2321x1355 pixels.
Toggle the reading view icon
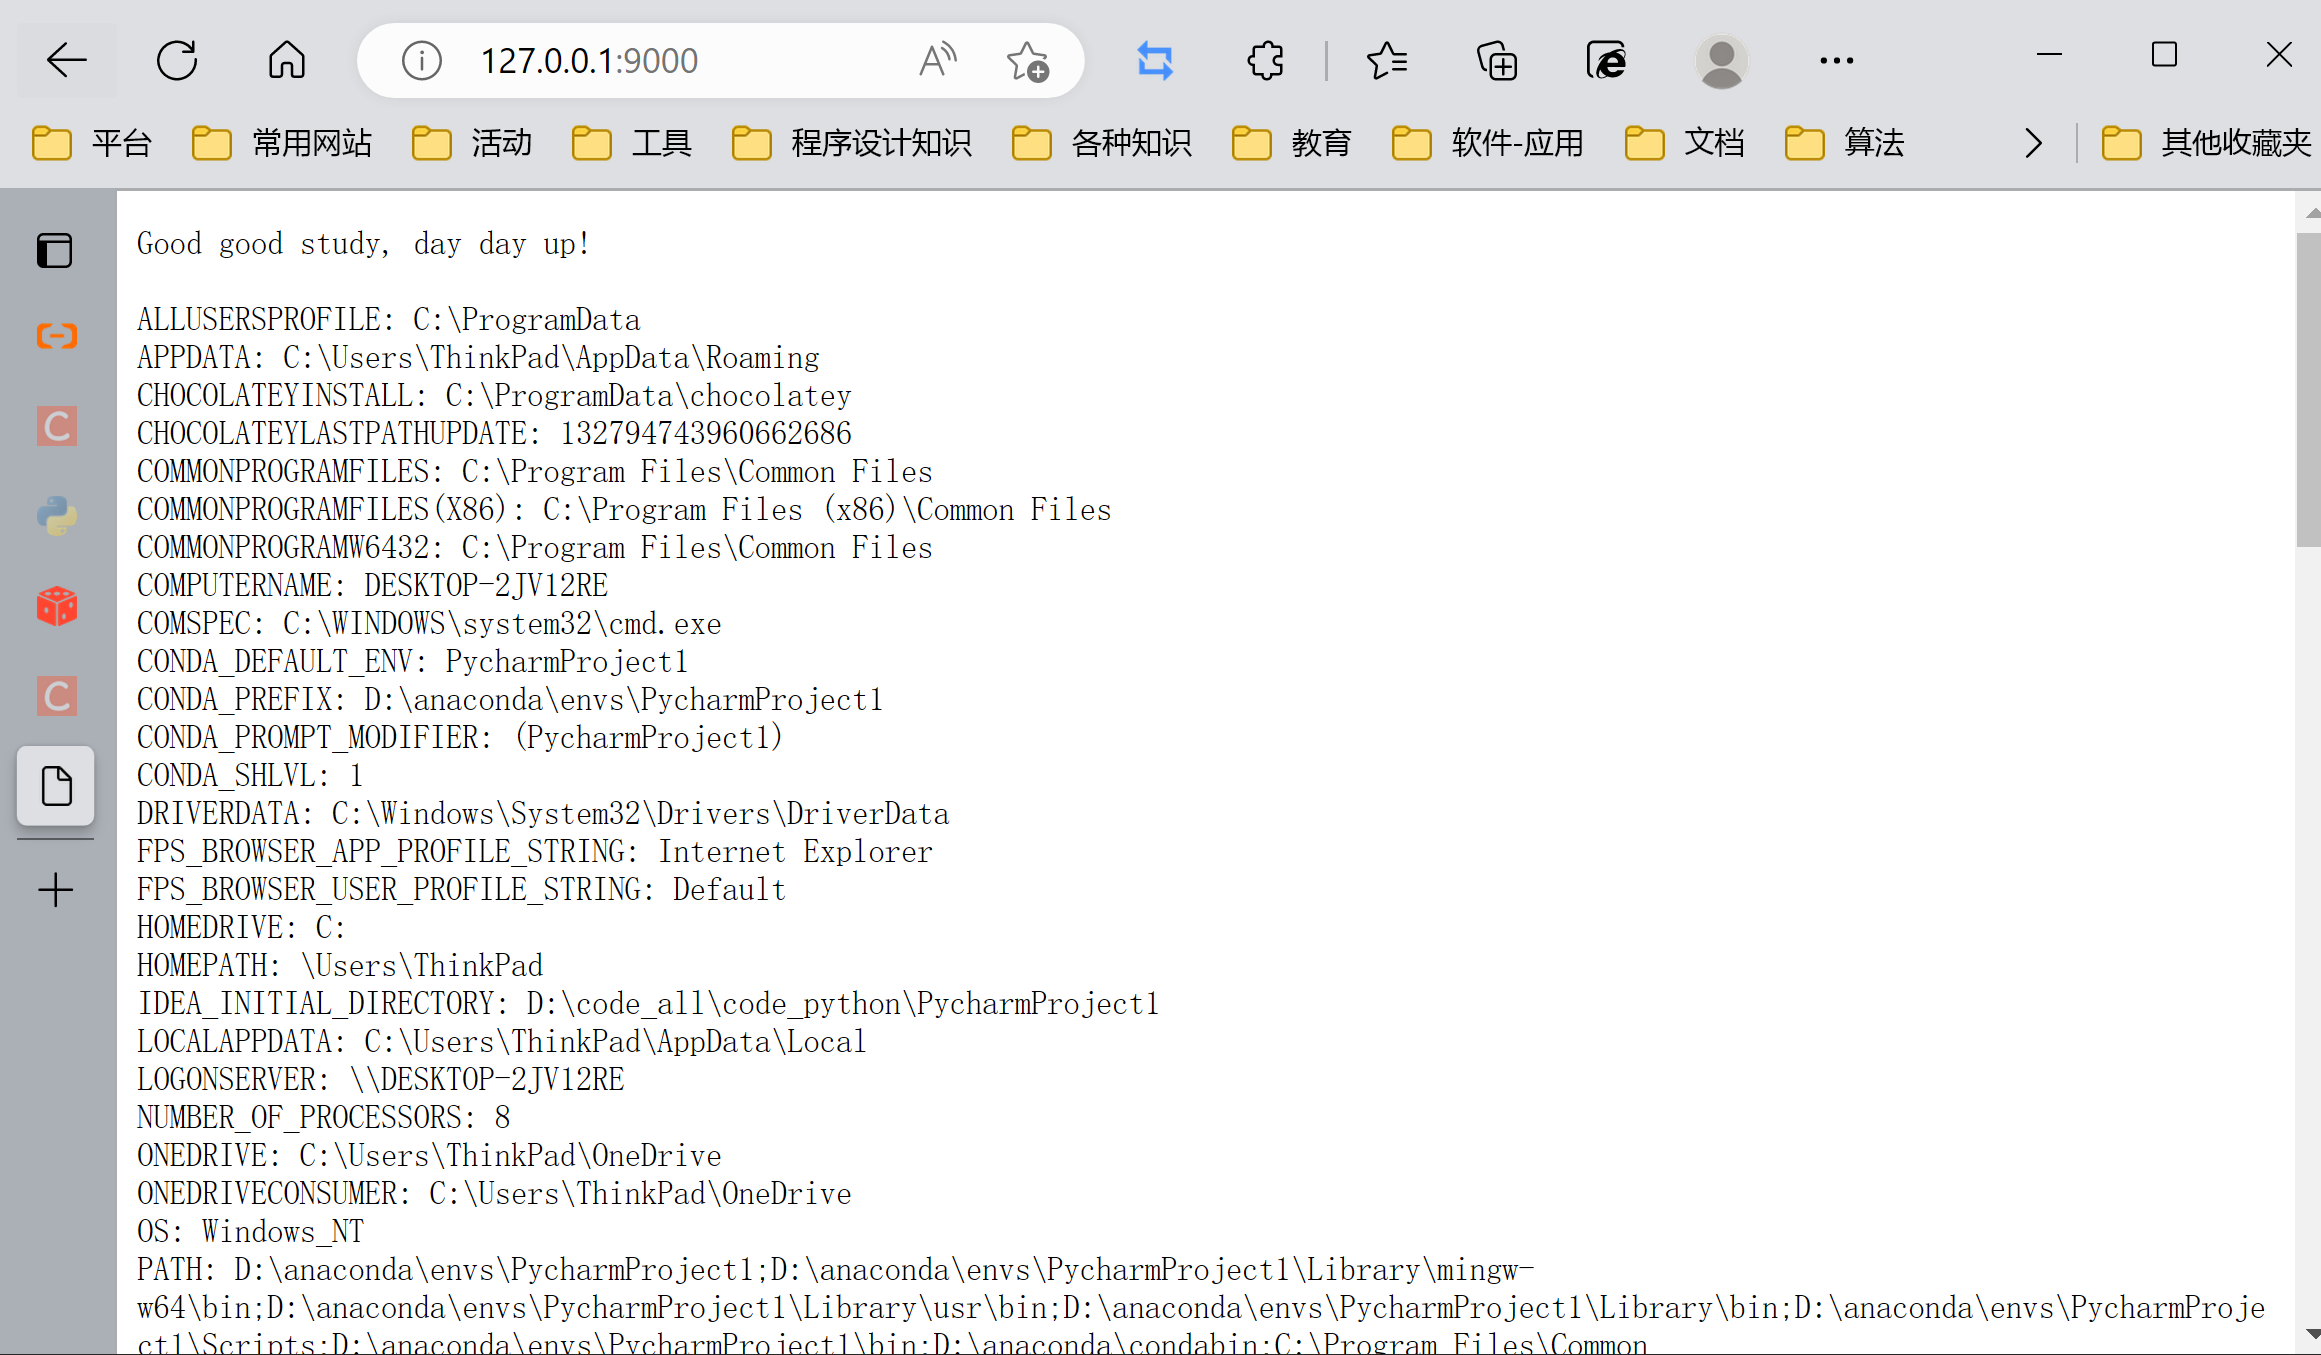[935, 60]
